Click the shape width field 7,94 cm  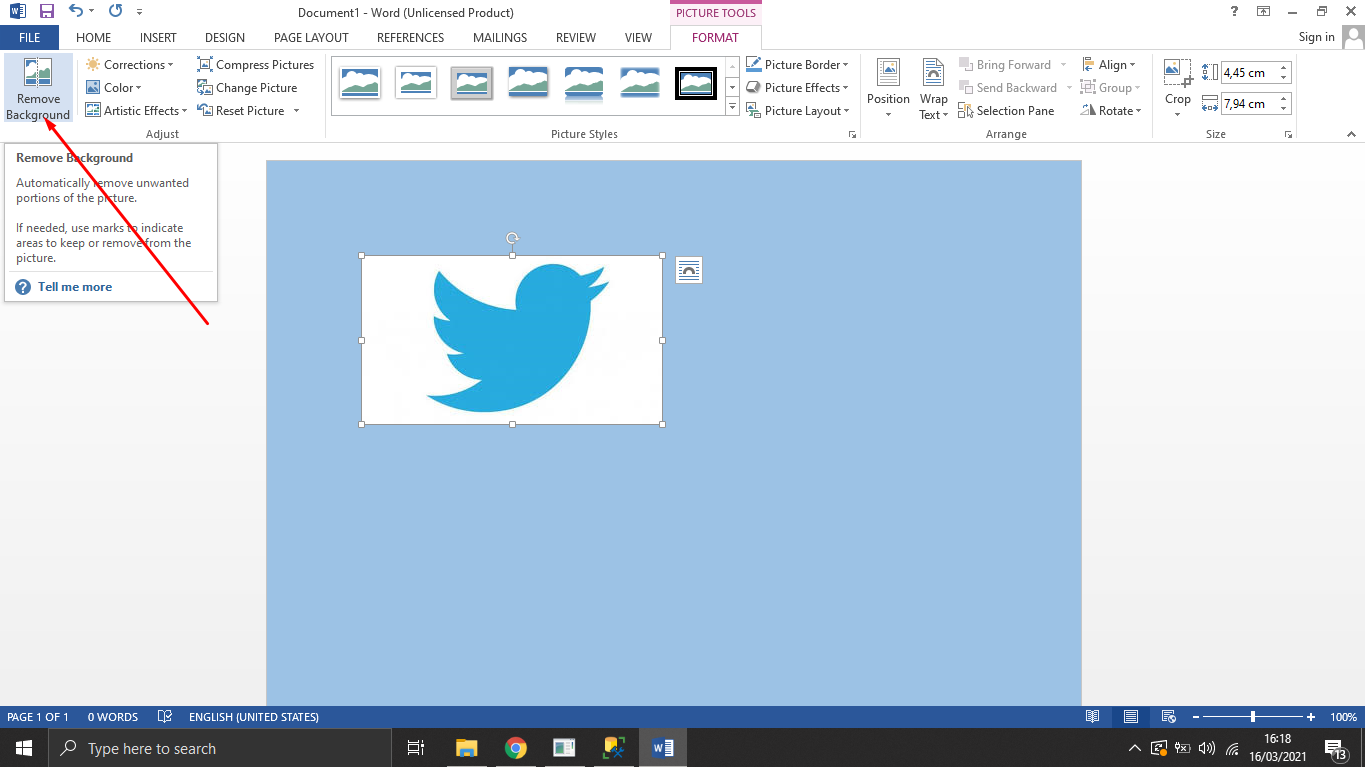click(x=1248, y=103)
